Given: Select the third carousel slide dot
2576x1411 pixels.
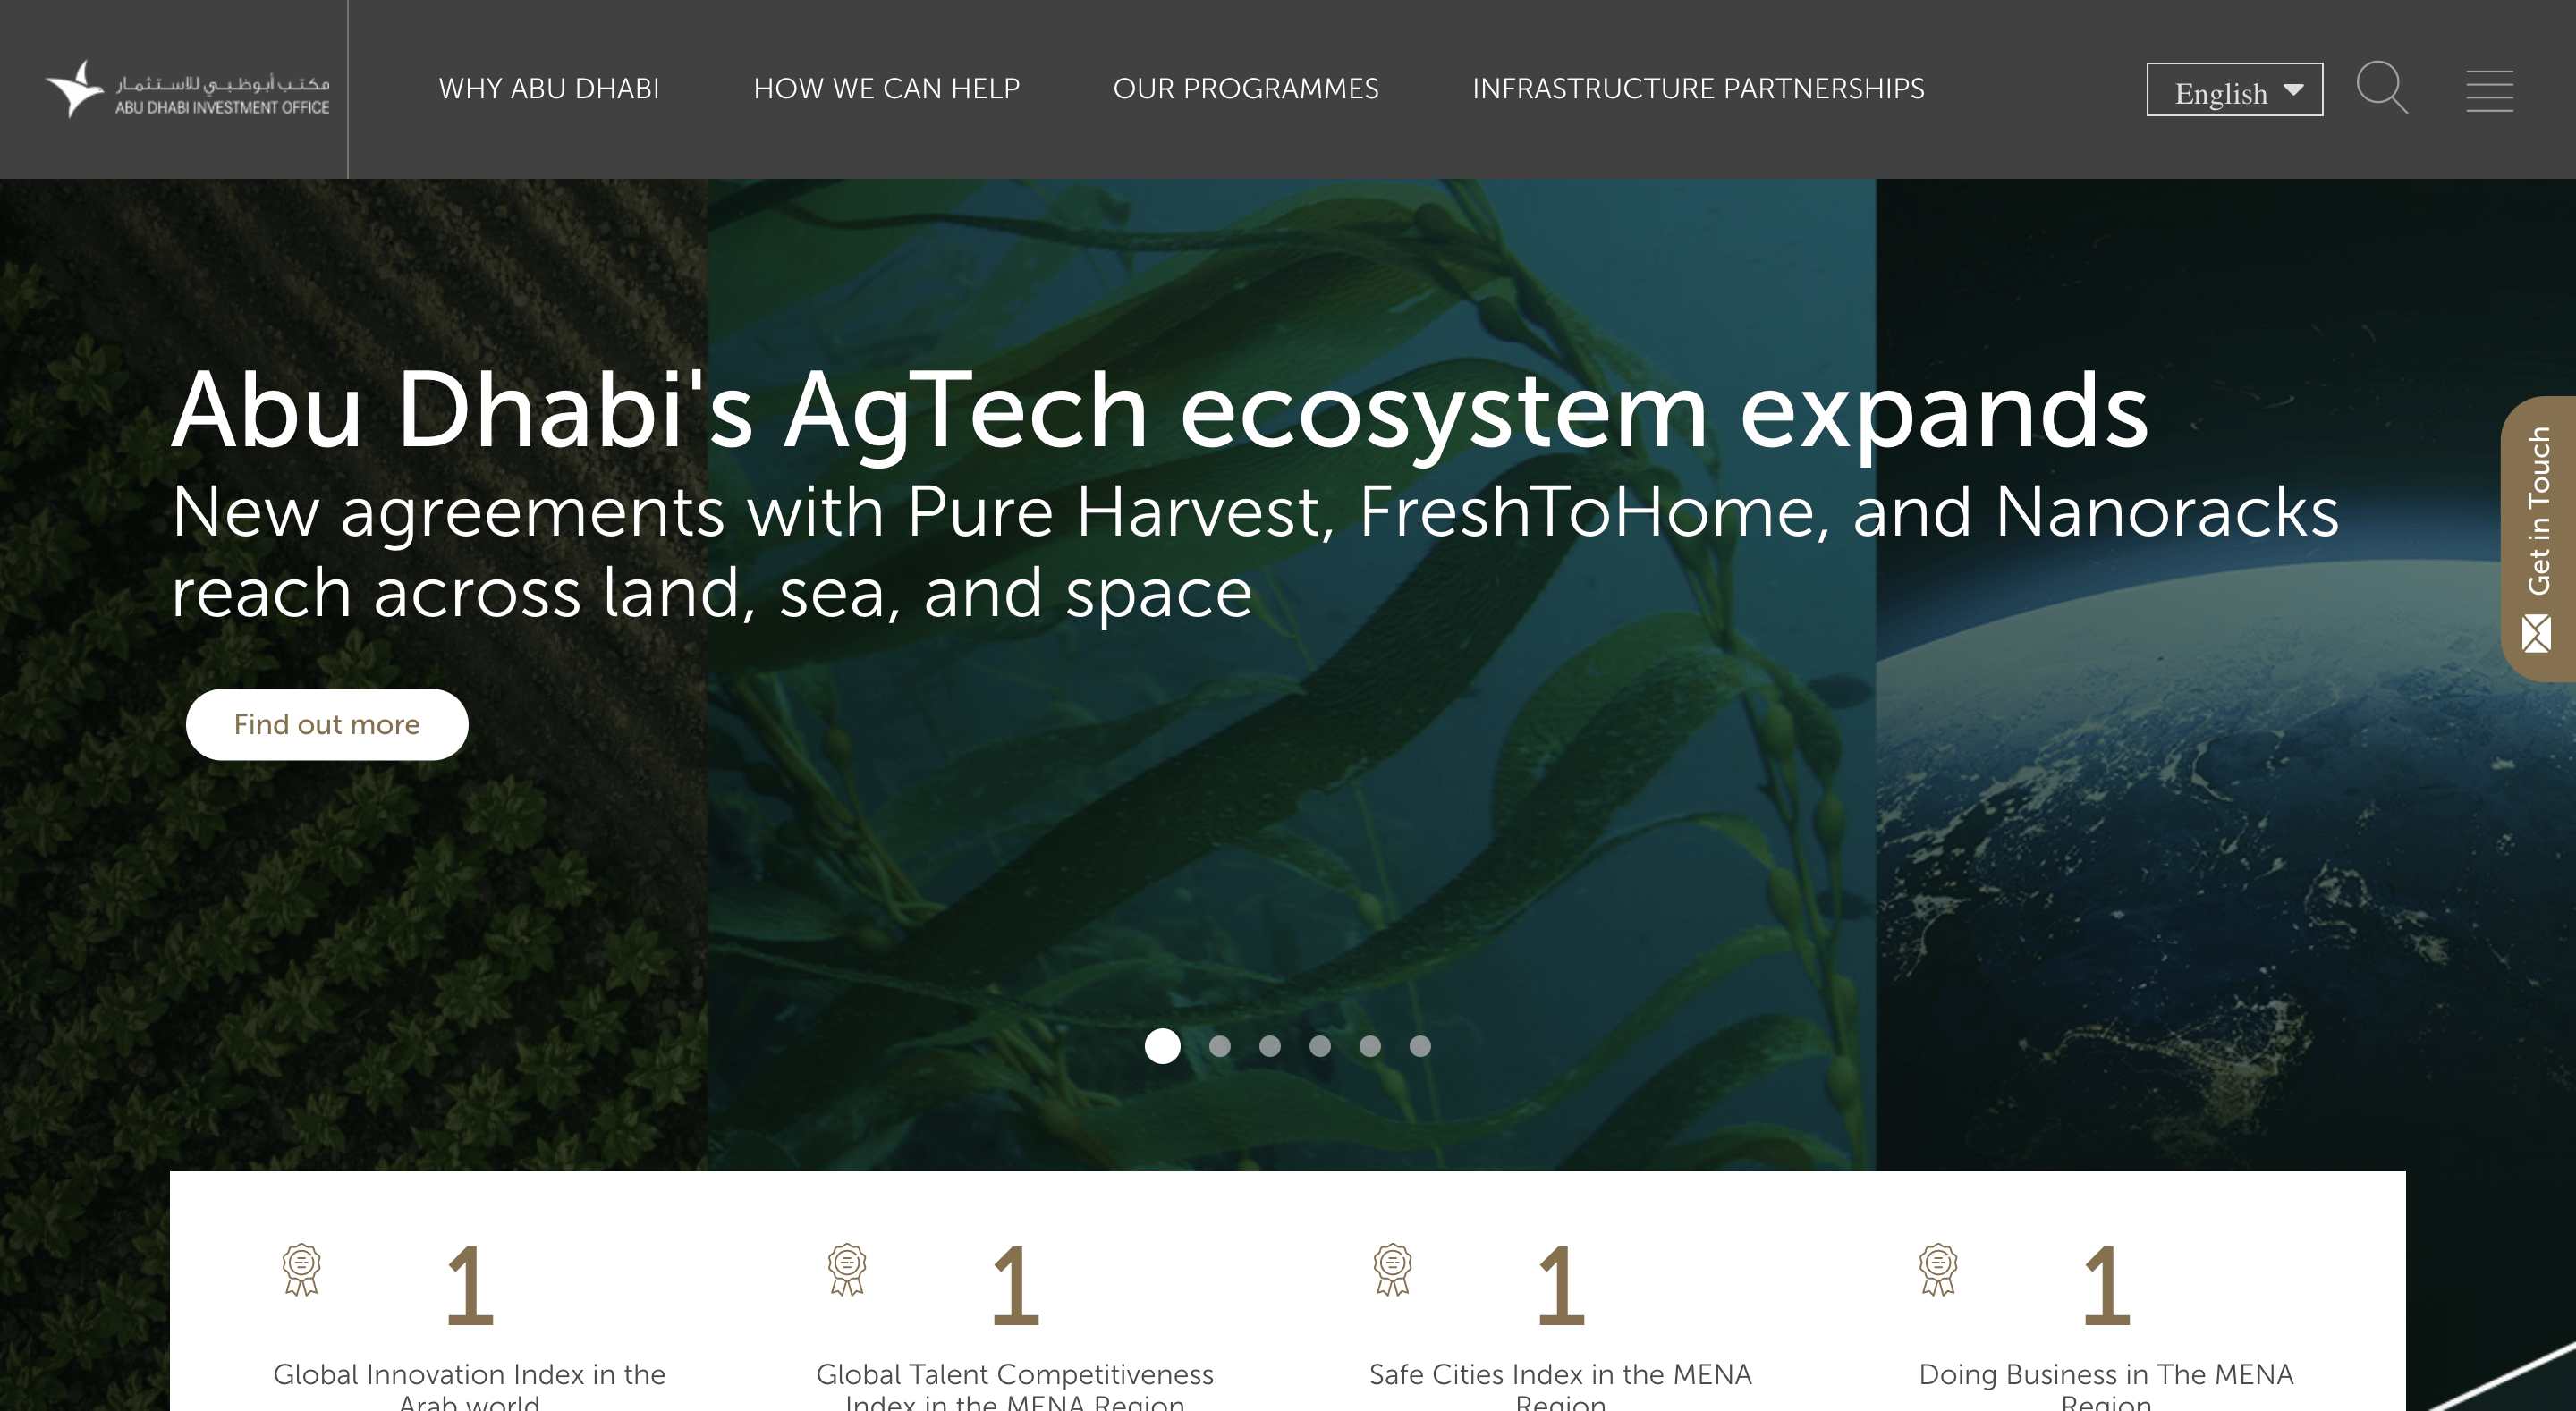Looking at the screenshot, I should pyautogui.click(x=1270, y=1046).
